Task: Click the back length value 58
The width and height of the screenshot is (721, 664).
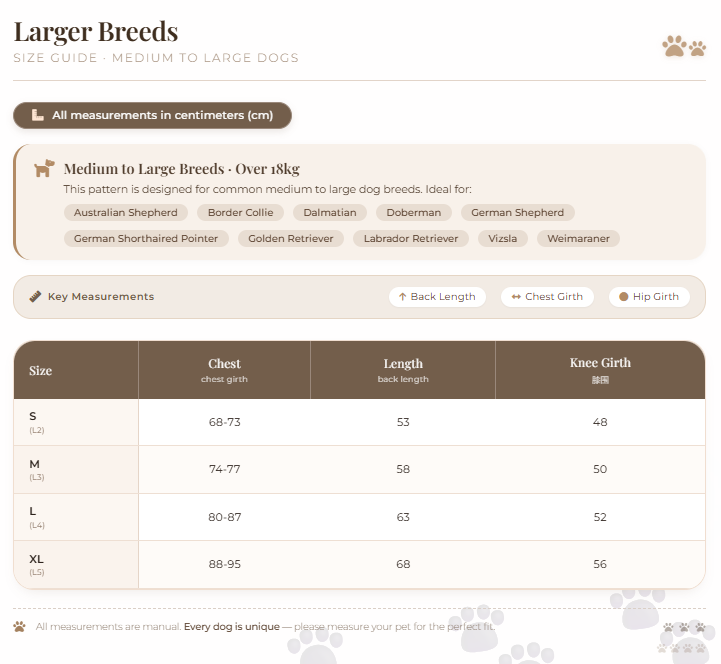Action: point(403,469)
